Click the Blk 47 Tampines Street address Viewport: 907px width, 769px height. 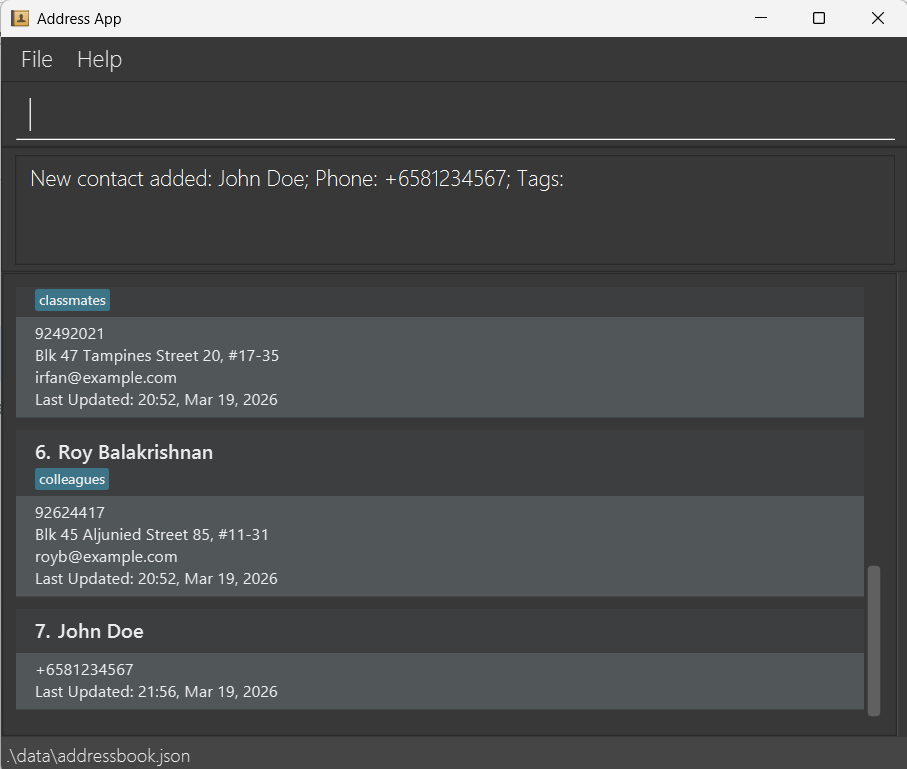157,356
